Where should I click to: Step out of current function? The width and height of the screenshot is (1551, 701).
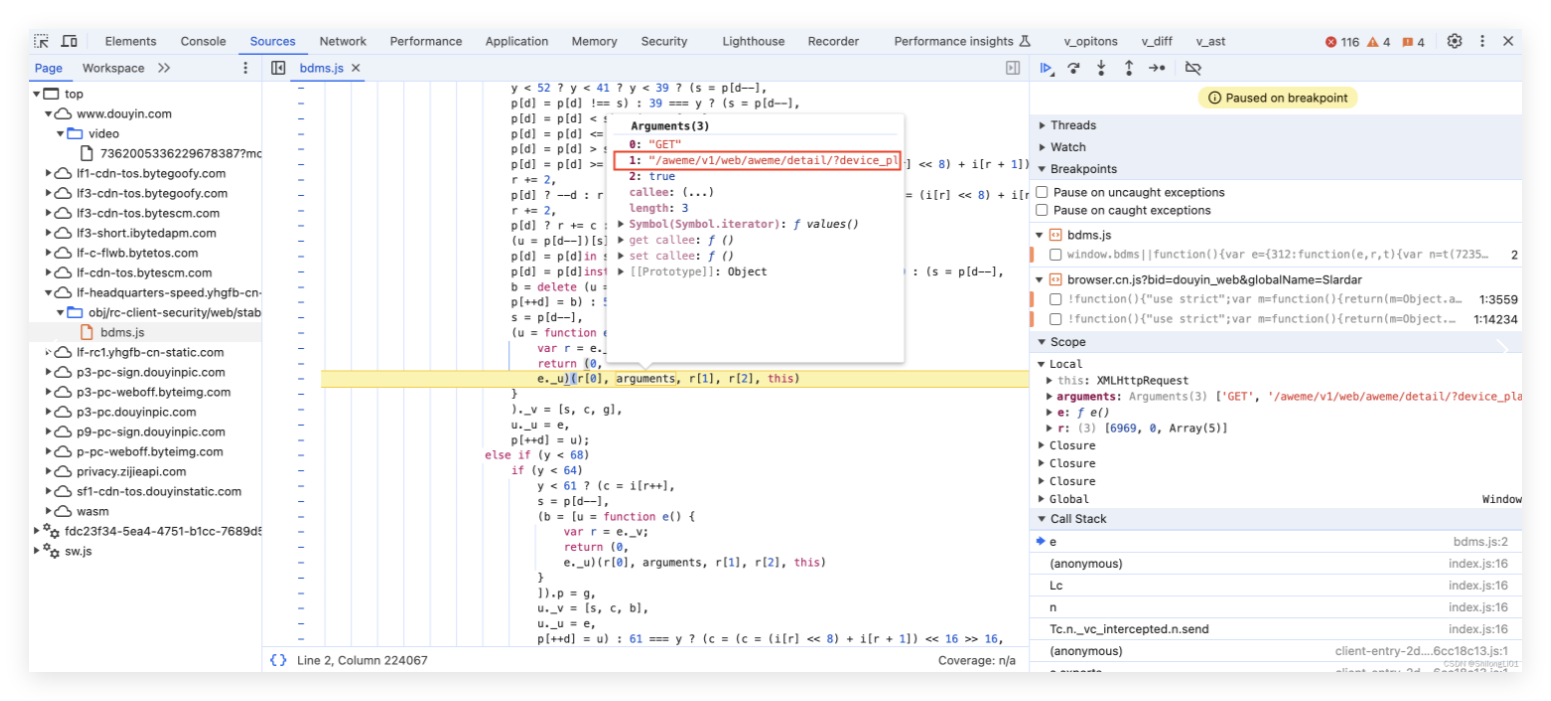click(x=1129, y=68)
